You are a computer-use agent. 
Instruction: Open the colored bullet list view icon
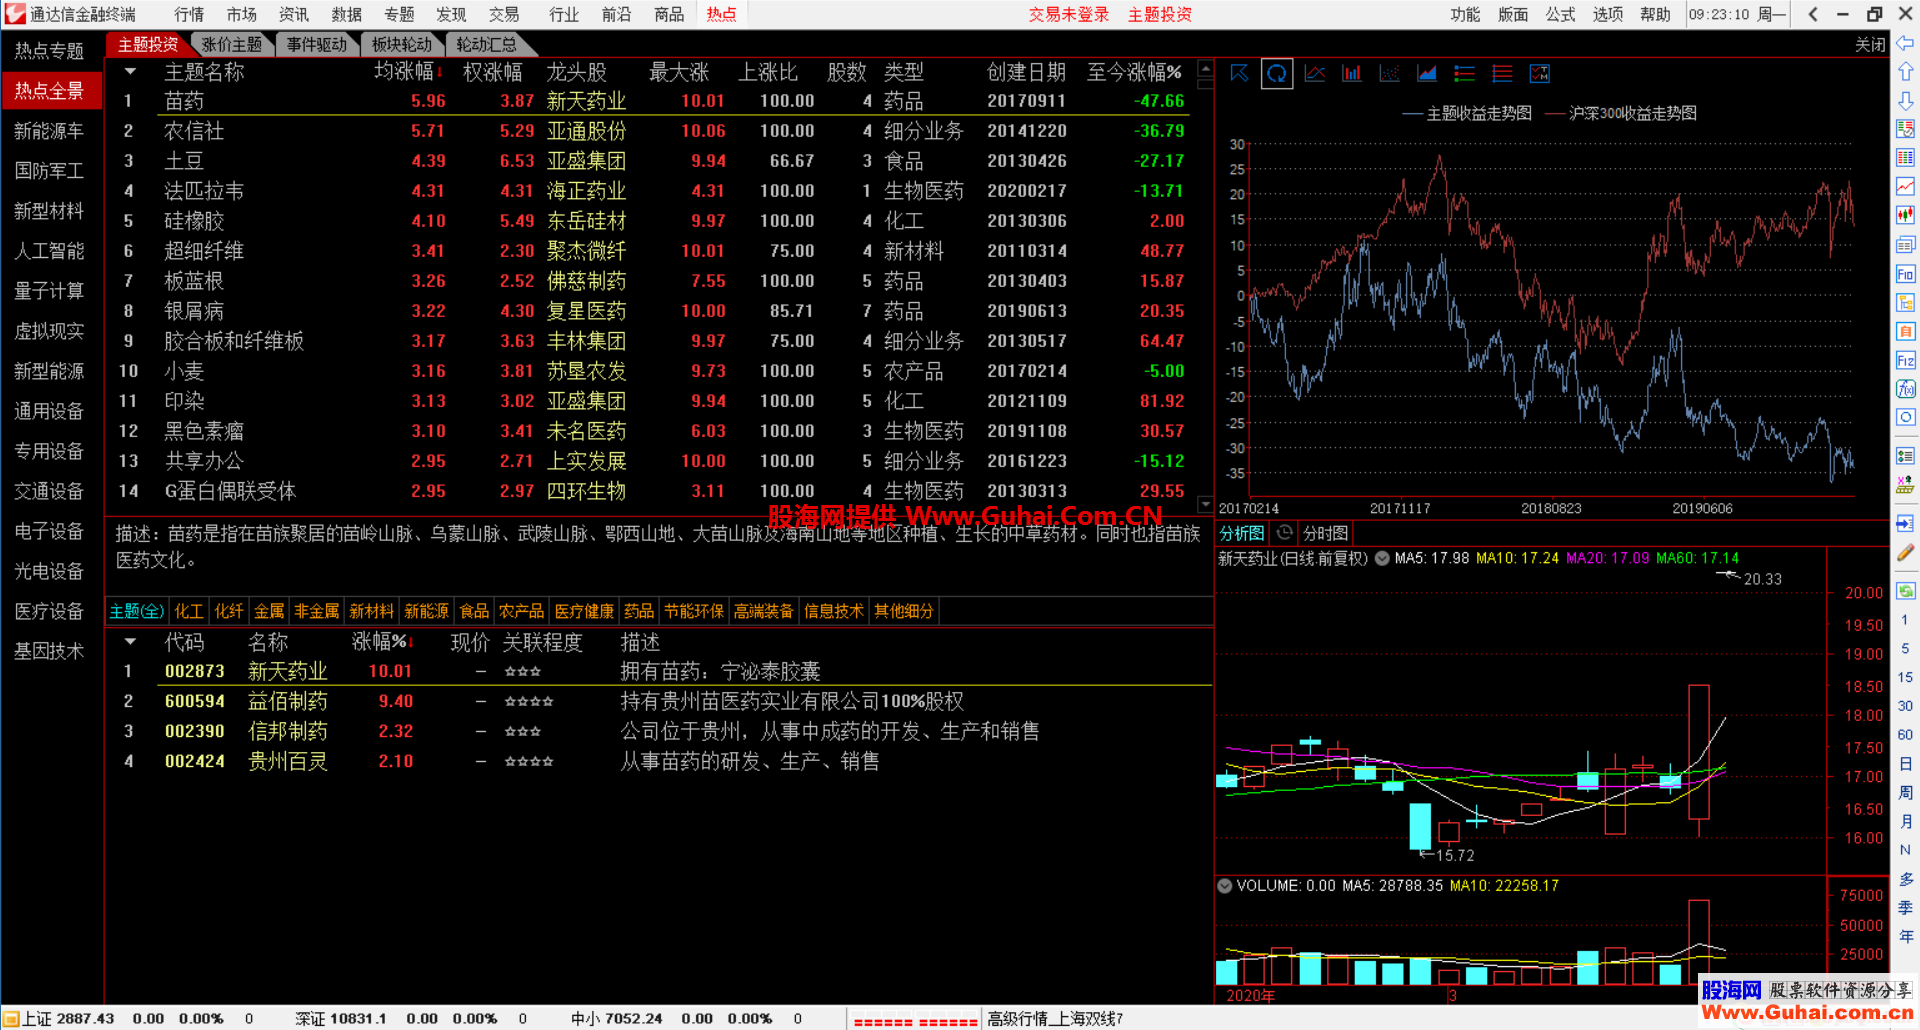click(x=1464, y=73)
